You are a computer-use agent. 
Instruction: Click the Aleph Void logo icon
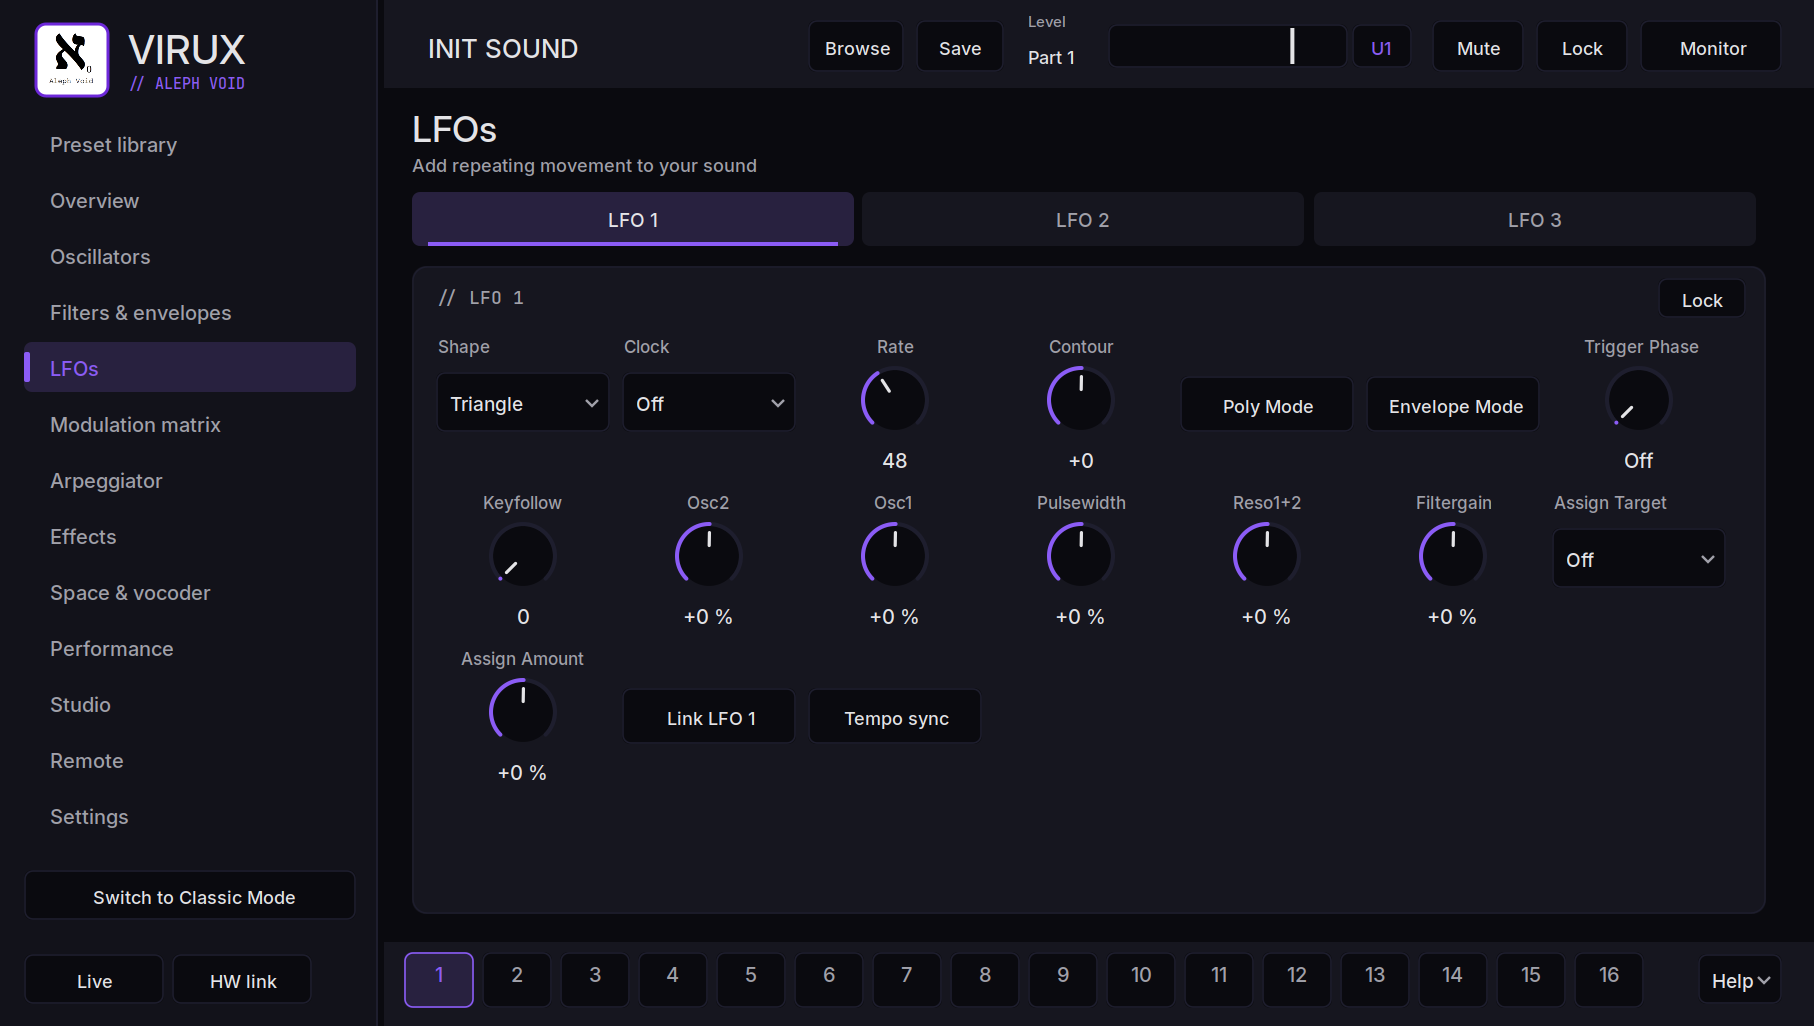(72, 60)
